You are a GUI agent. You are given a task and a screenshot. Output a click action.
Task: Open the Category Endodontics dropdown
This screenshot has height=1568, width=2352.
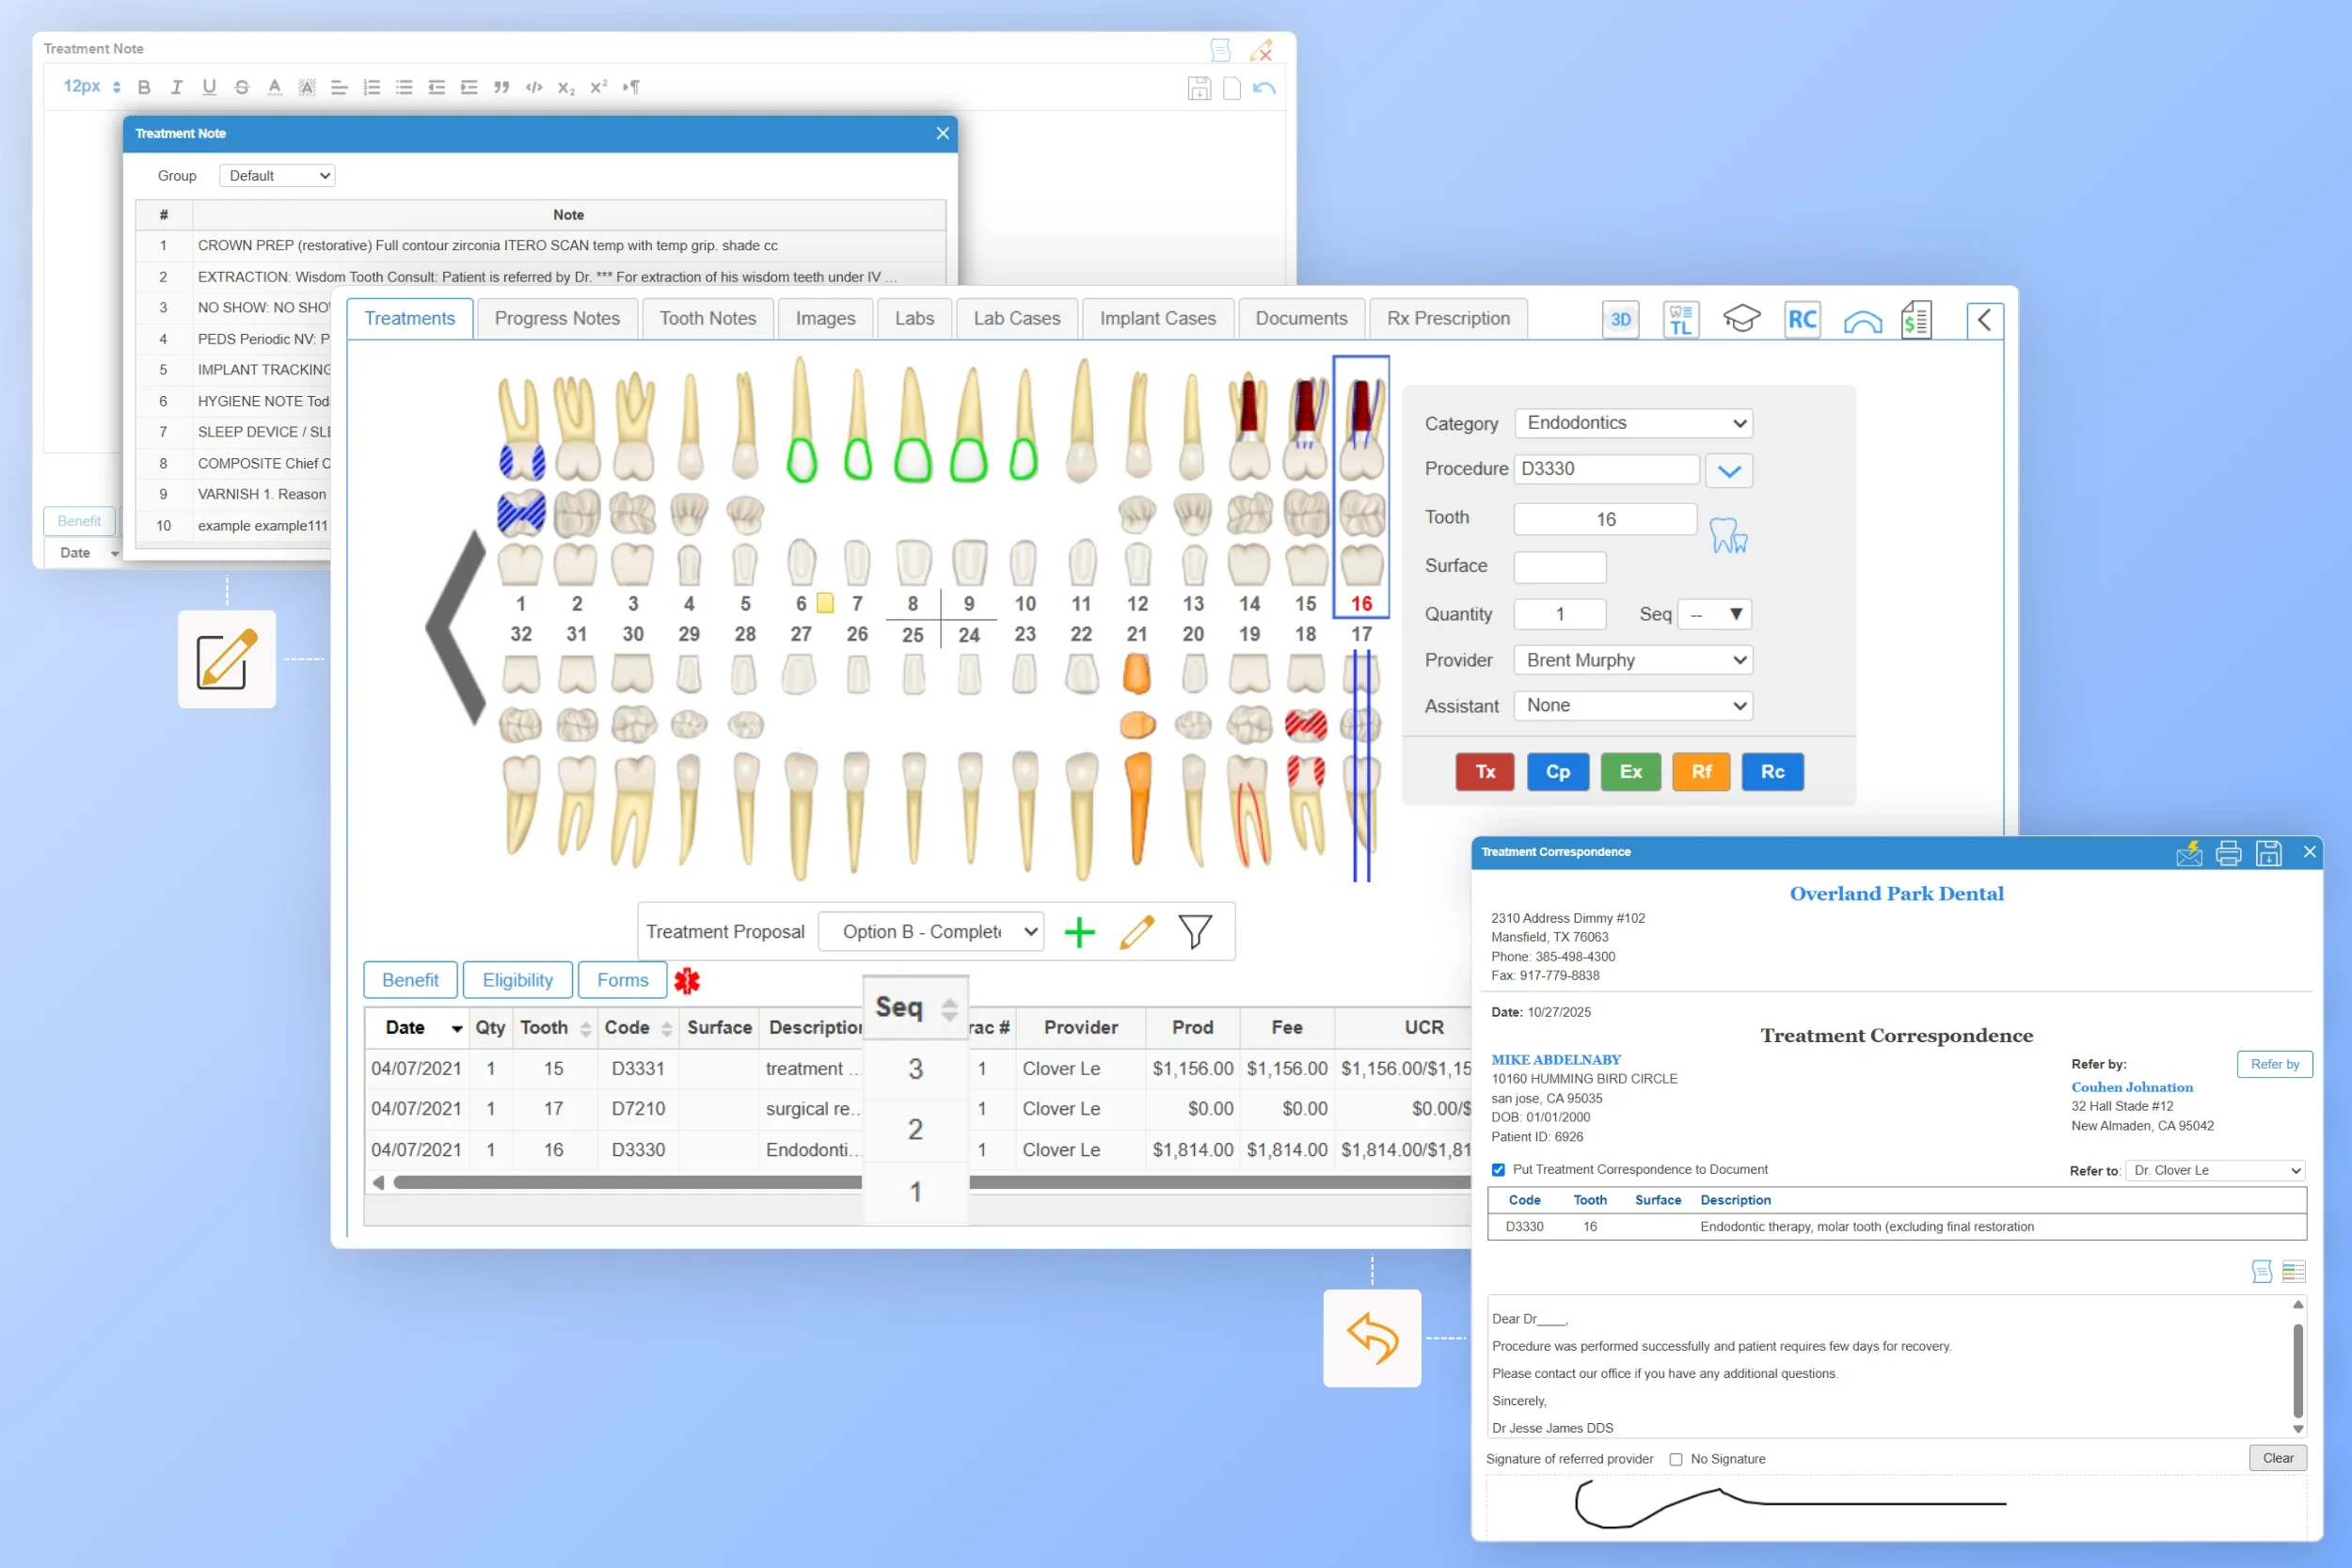pyautogui.click(x=1633, y=423)
